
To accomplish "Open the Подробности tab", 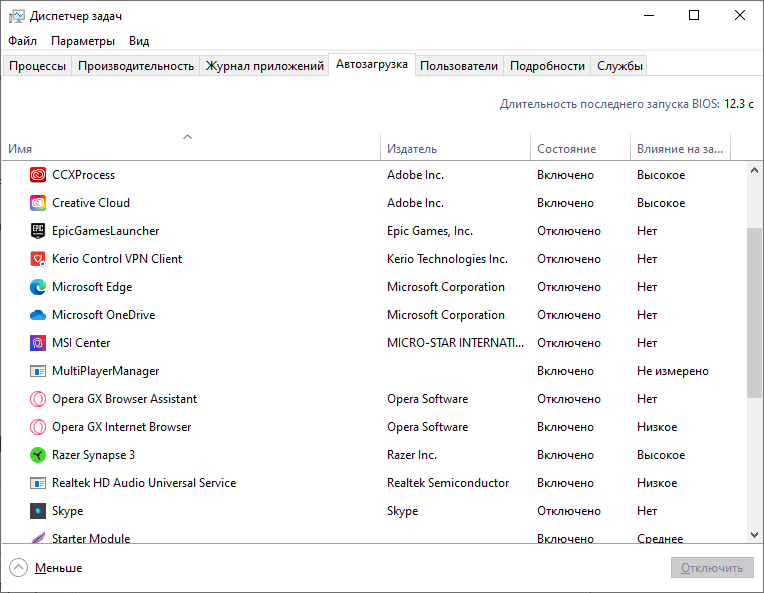I will (547, 66).
